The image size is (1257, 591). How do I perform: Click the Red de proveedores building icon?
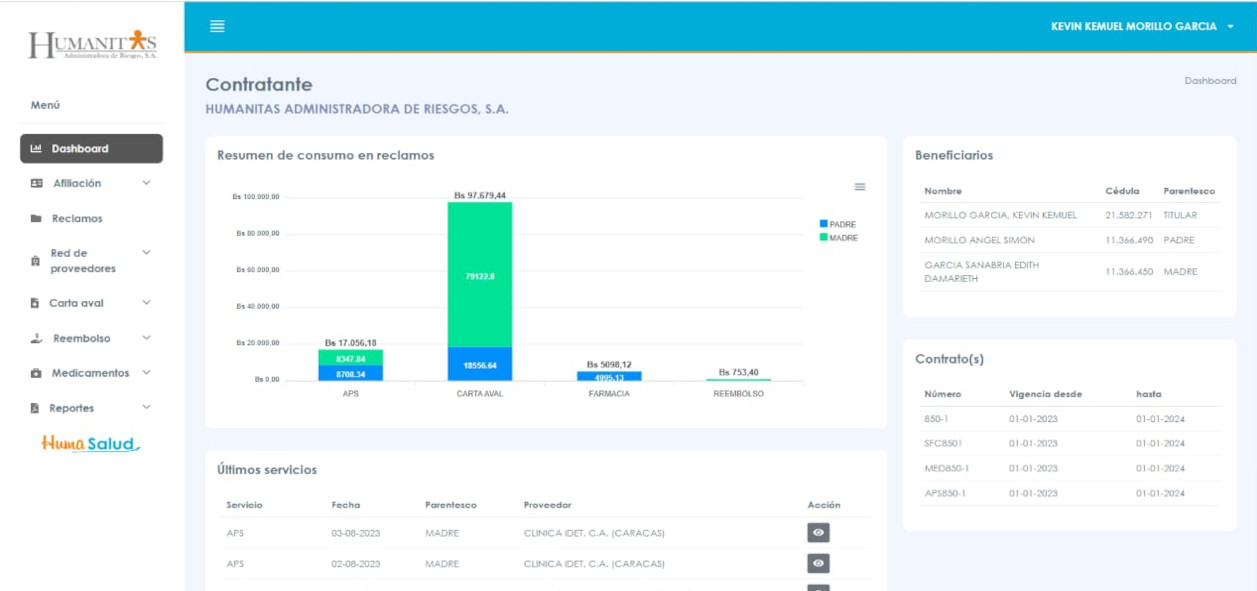pos(36,261)
